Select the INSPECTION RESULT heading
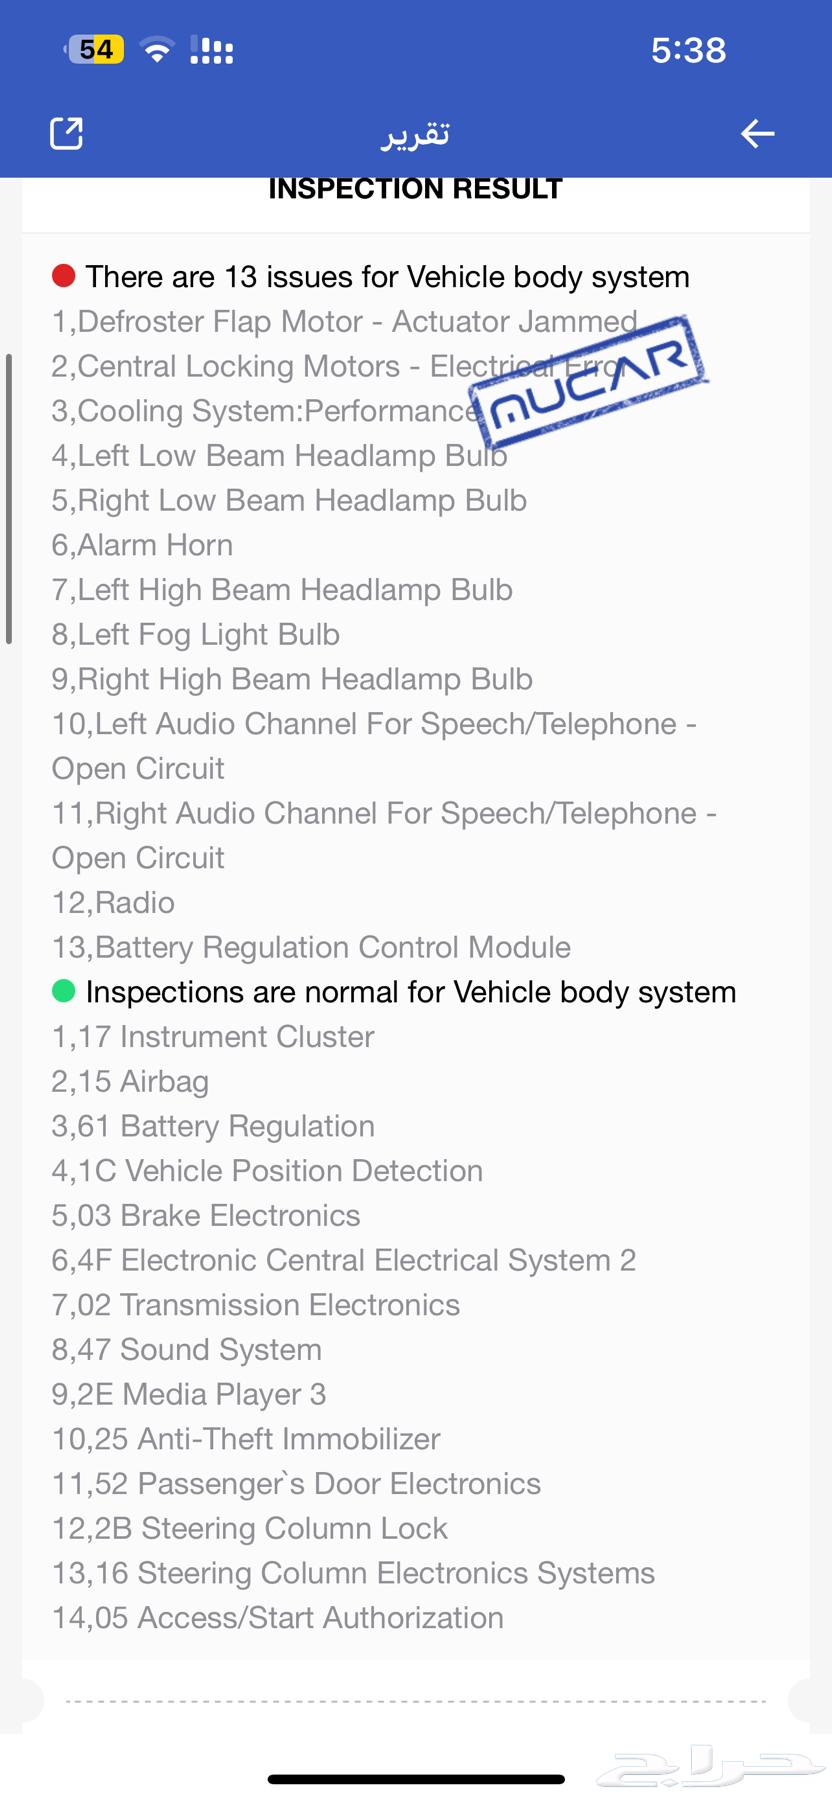 pos(415,189)
